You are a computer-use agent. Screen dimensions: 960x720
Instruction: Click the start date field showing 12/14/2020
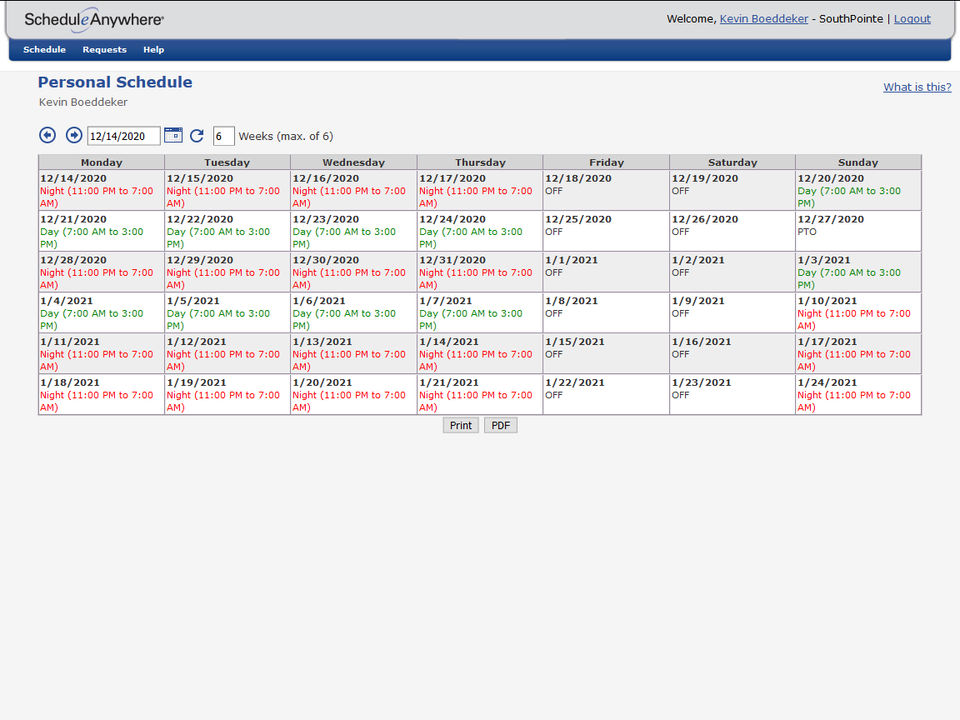(124, 136)
